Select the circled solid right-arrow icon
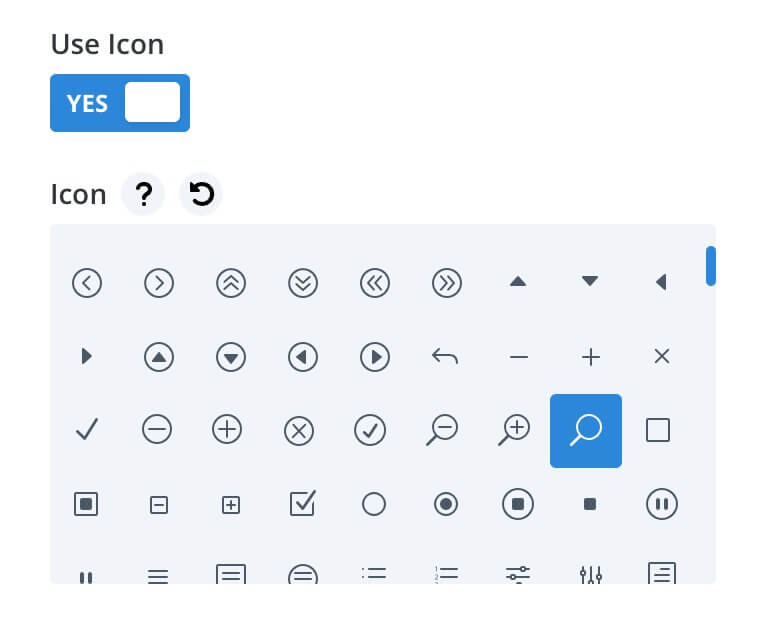 point(375,357)
